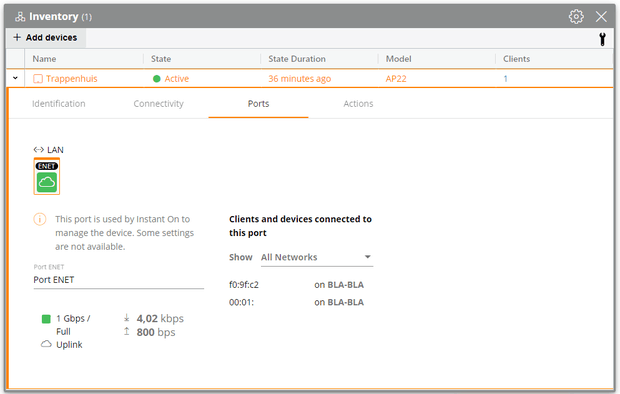
Task: Click the Active state text
Action: pos(176,79)
